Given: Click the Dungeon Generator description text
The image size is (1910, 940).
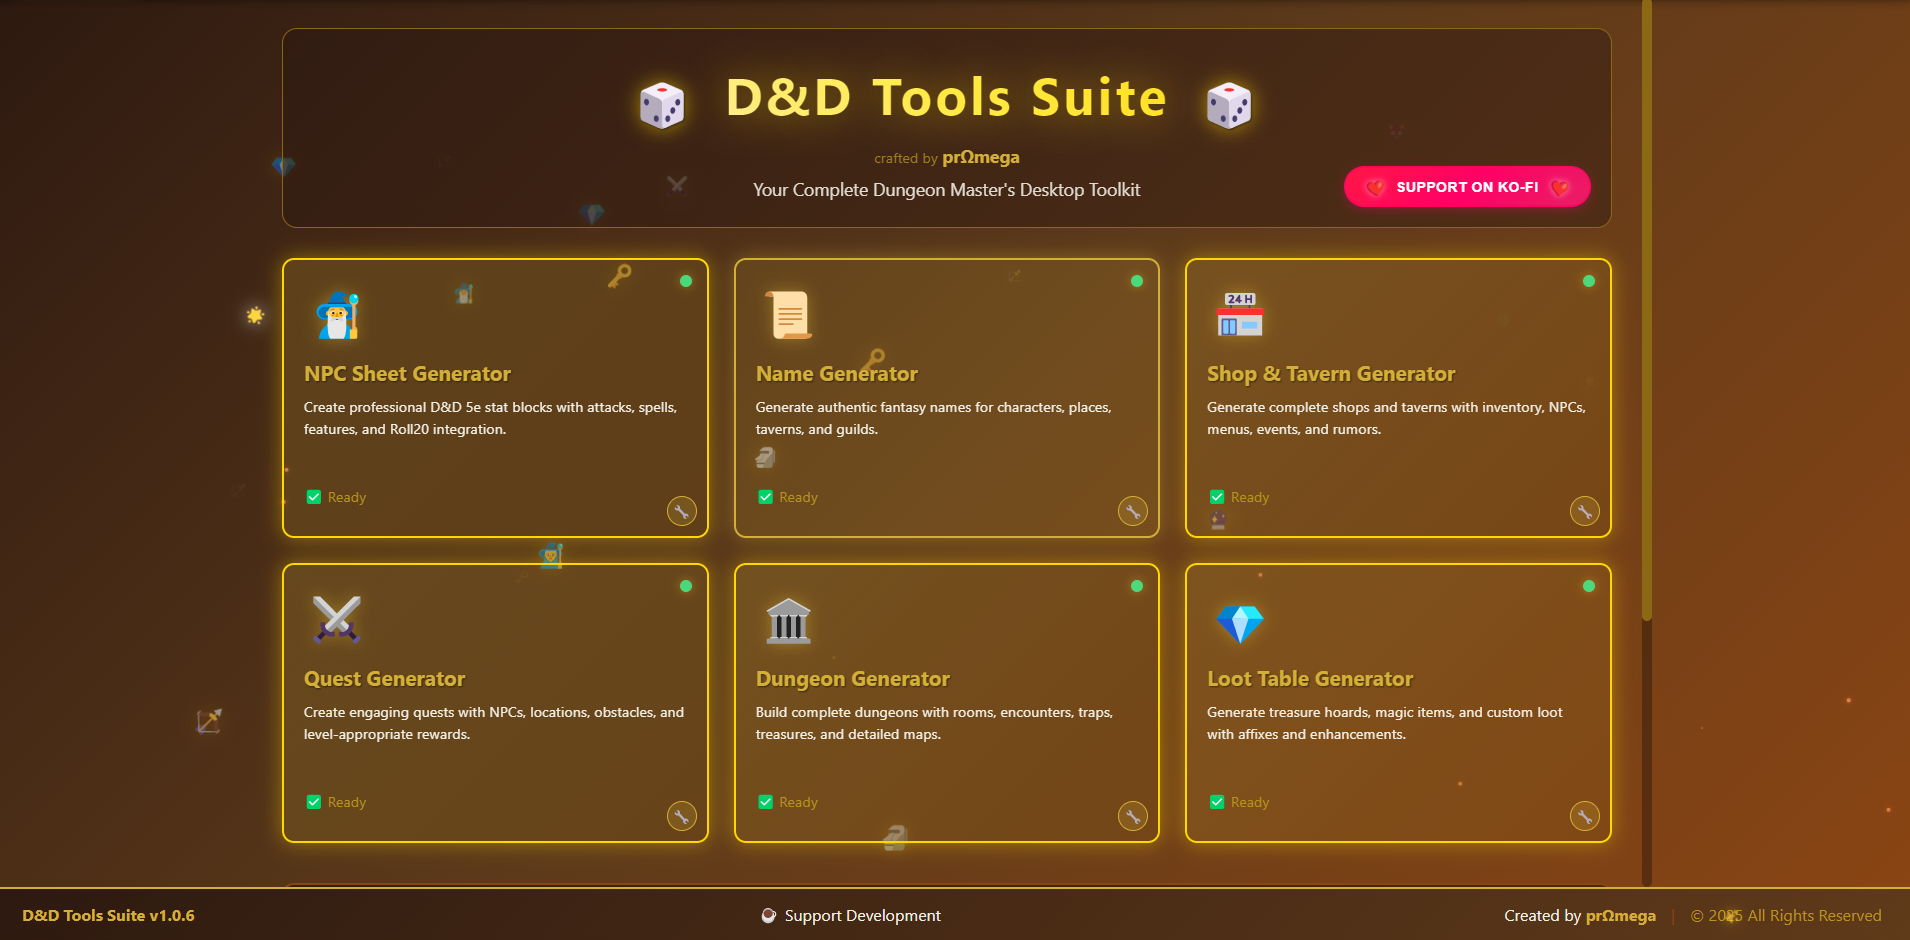Looking at the screenshot, I should pyautogui.click(x=934, y=723).
